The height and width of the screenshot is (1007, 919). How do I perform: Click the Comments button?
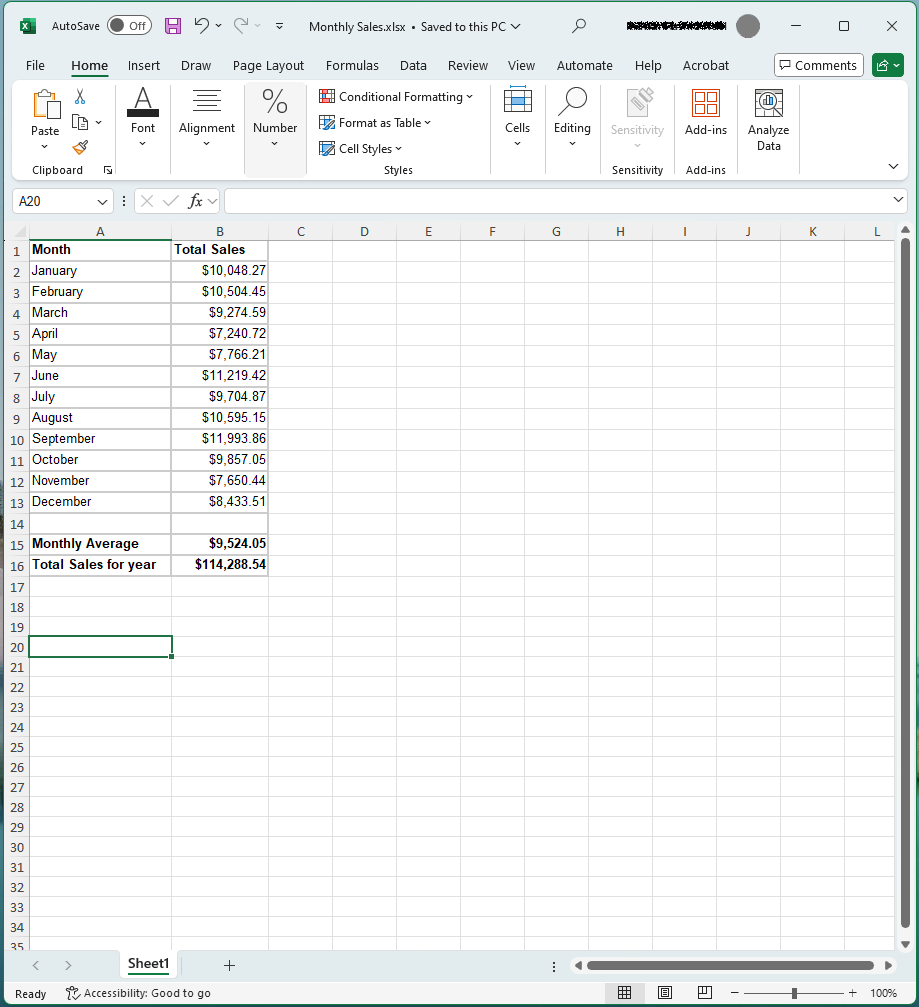pos(818,66)
